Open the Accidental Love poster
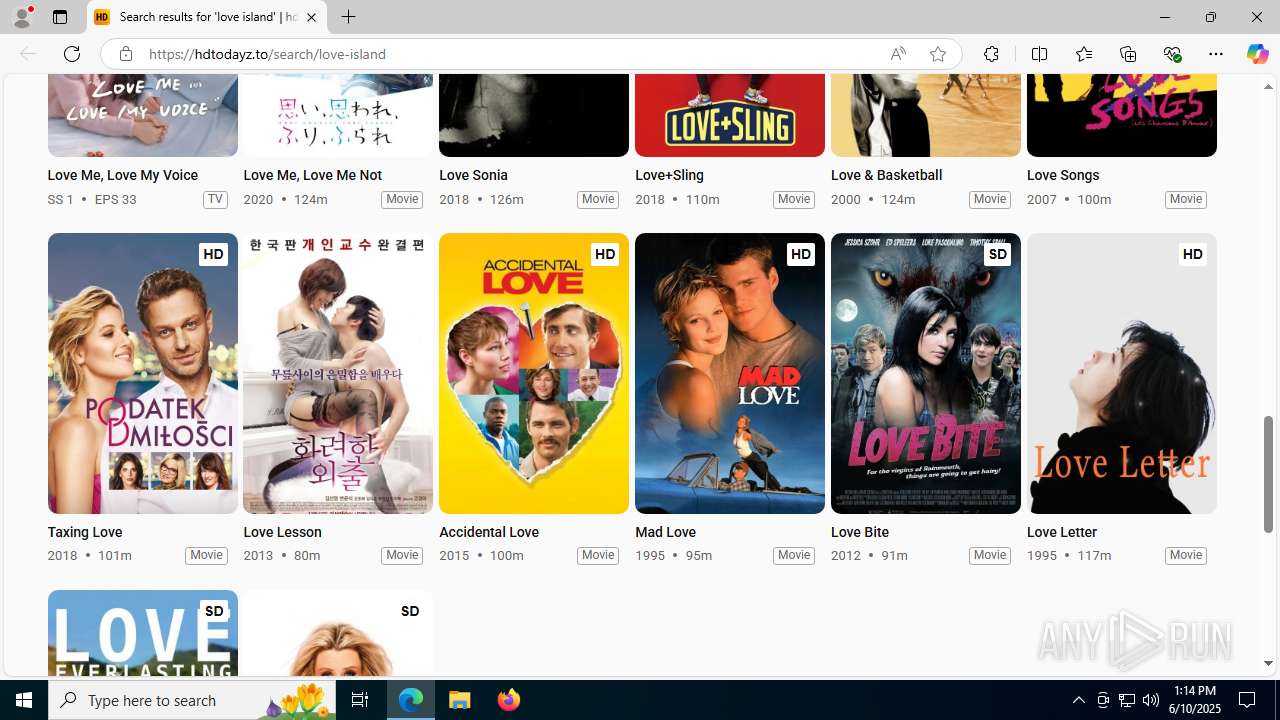1280x720 pixels. click(534, 373)
